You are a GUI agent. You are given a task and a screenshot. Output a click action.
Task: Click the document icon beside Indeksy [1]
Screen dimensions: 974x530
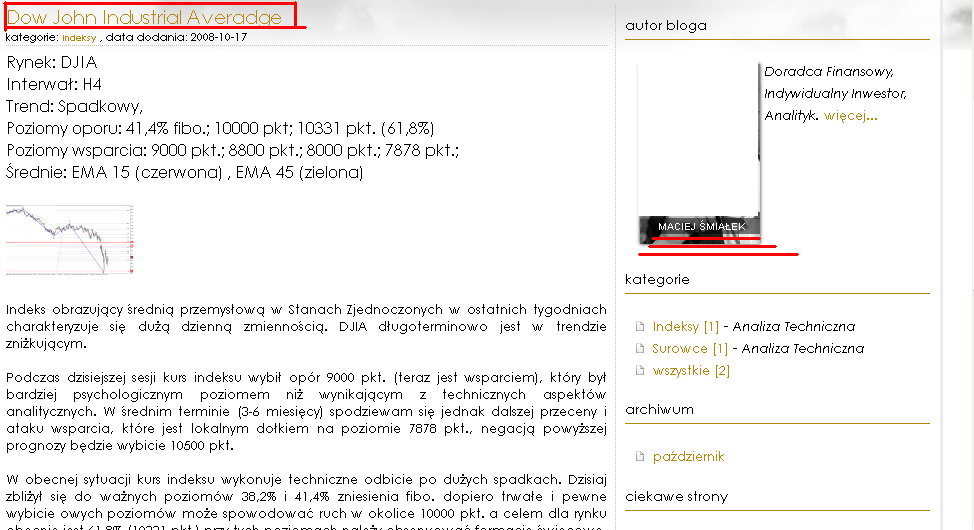pos(640,326)
